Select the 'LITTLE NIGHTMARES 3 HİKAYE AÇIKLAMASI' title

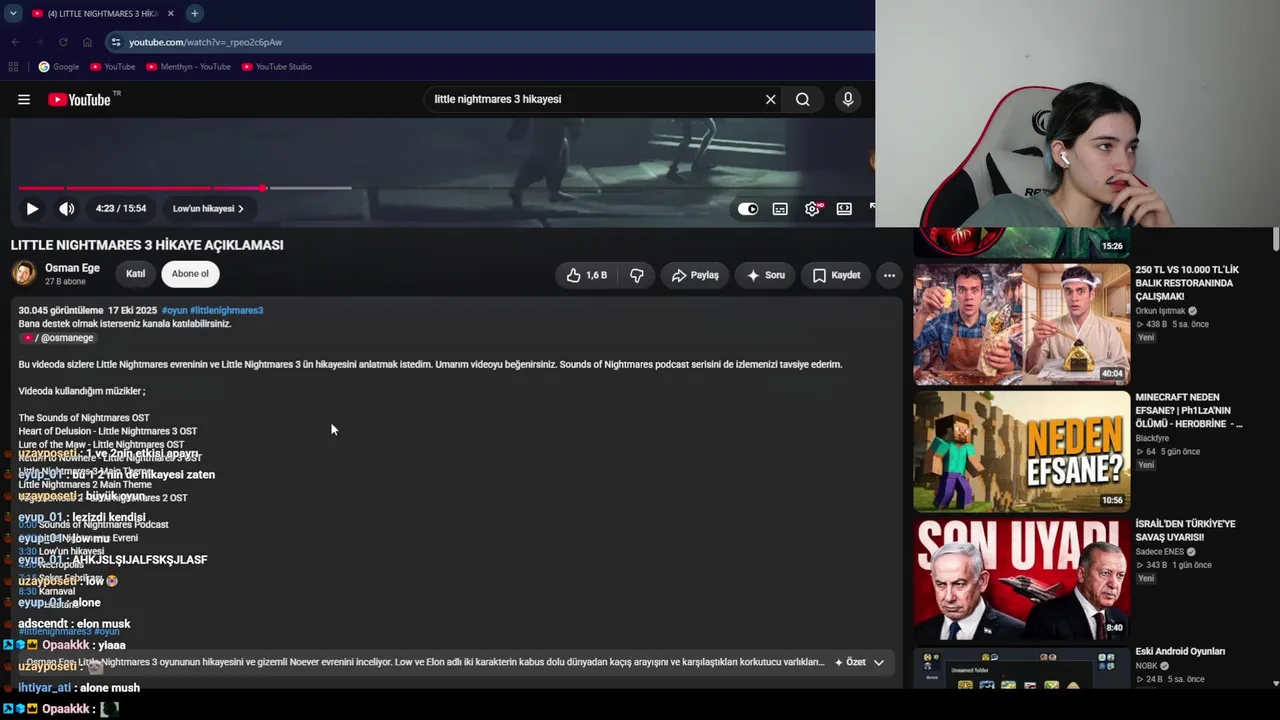[x=147, y=245]
